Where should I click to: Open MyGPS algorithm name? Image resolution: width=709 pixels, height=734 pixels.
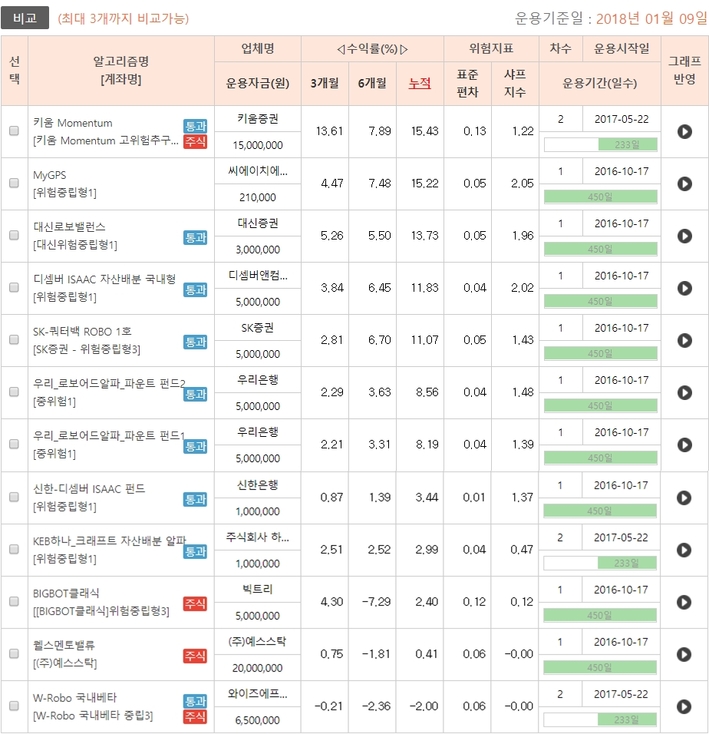click(49, 175)
